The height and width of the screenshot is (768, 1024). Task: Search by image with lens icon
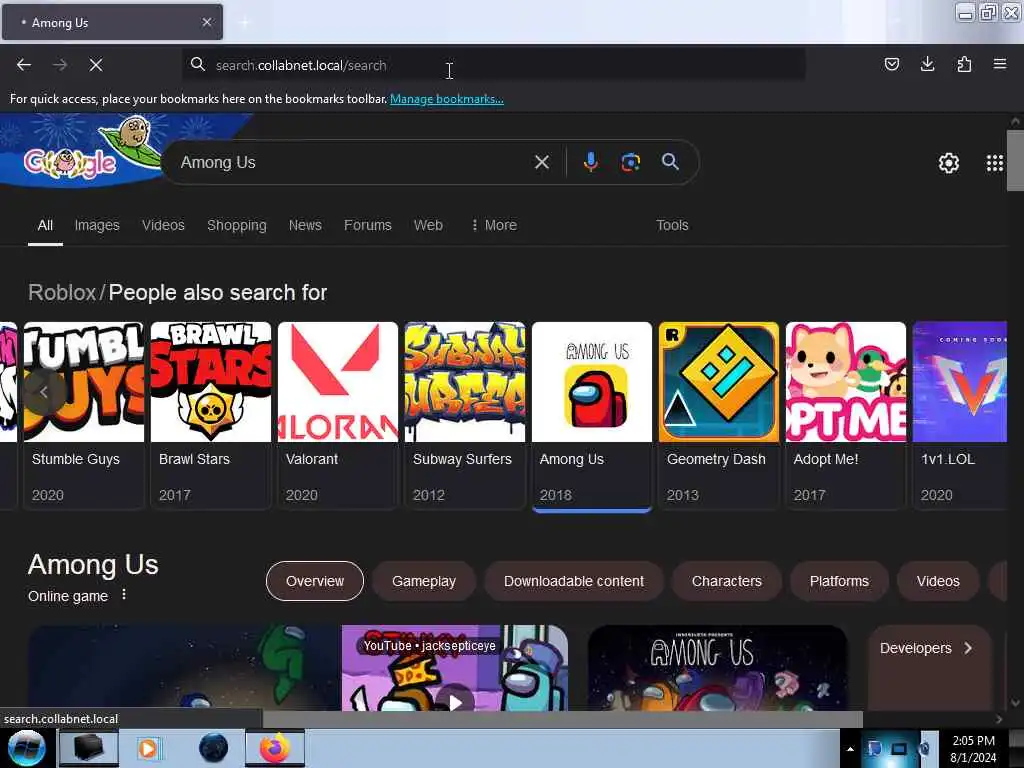630,162
